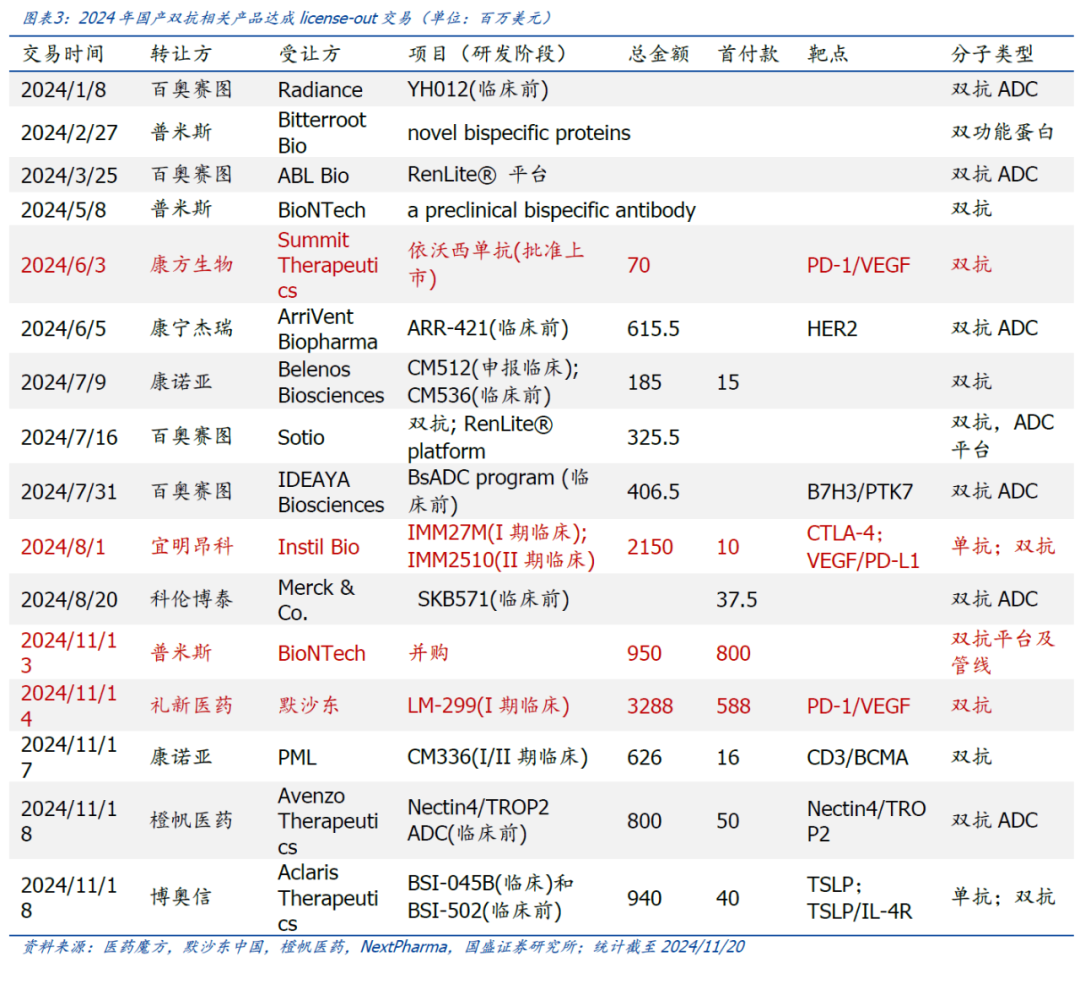Viewport: 1080px width, 984px height.
Task: Click the 'RenLite® 平台' project cell
Action: tap(477, 174)
